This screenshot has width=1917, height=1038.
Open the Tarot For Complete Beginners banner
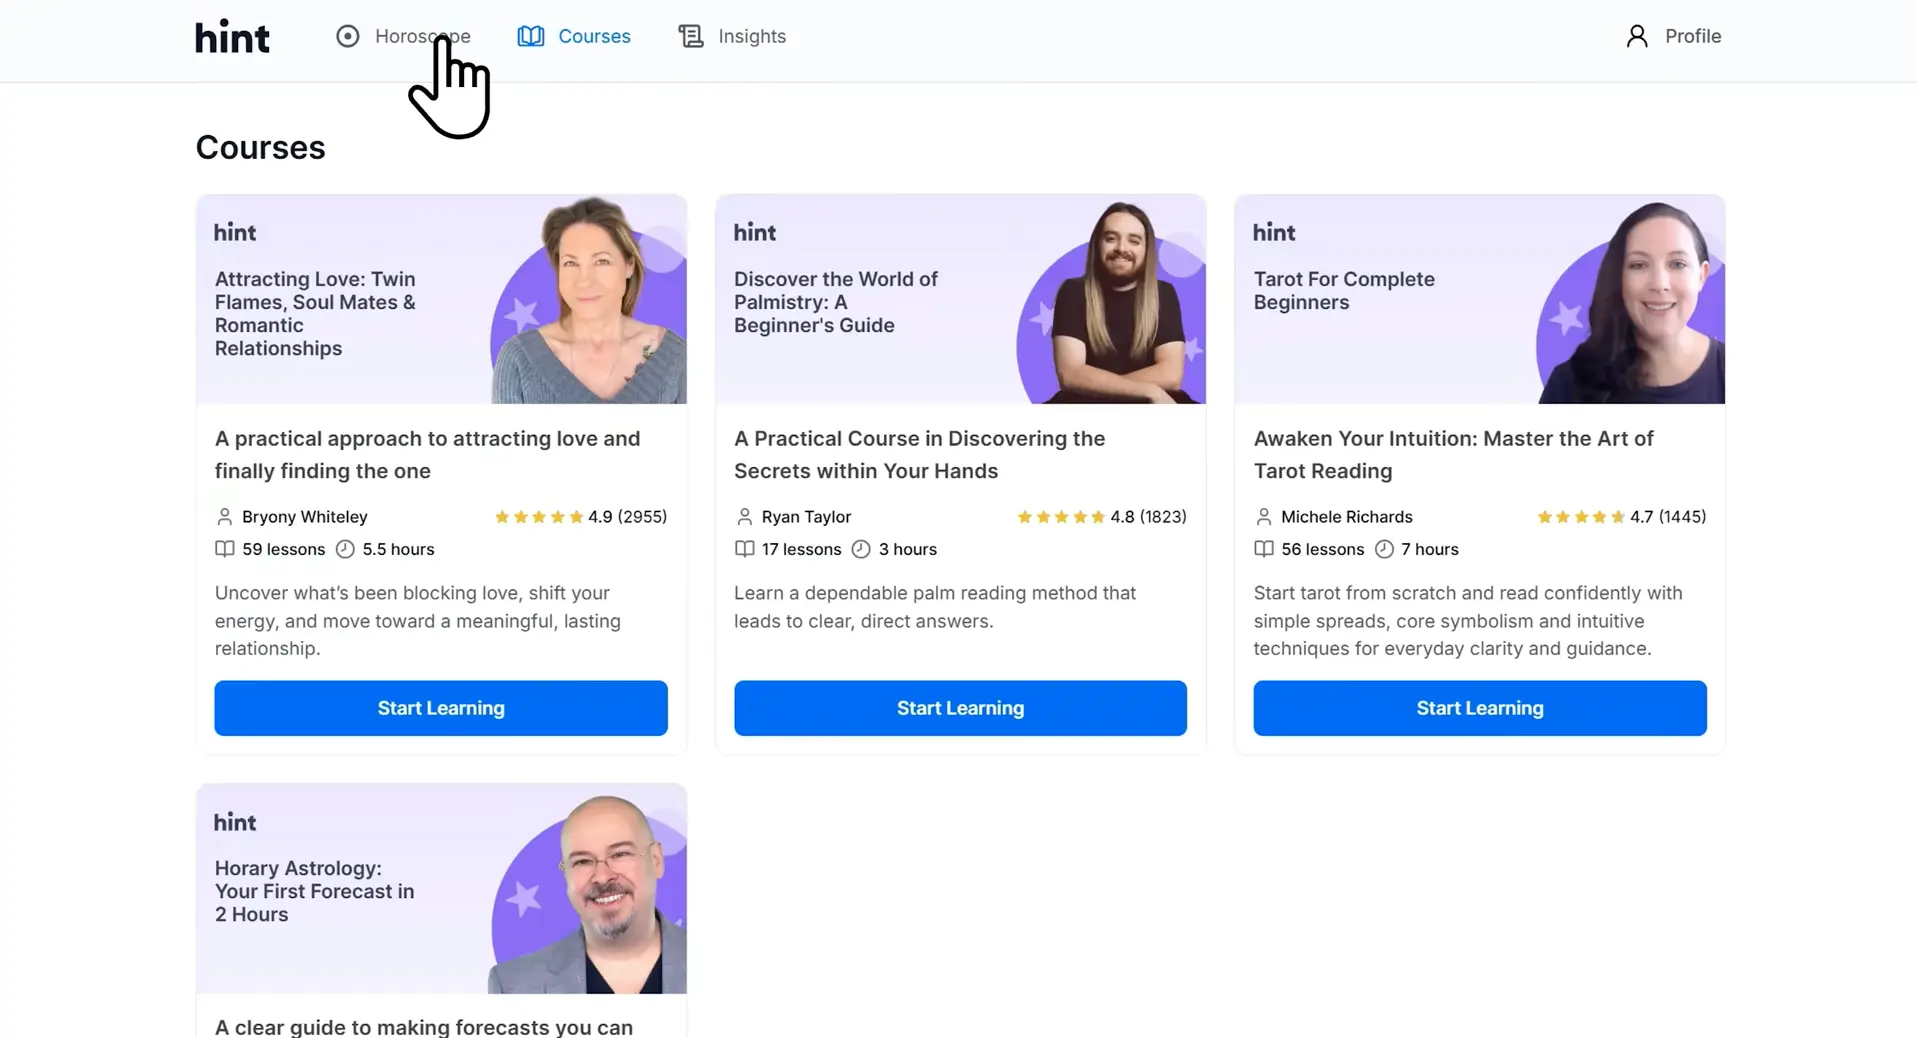click(x=1480, y=299)
